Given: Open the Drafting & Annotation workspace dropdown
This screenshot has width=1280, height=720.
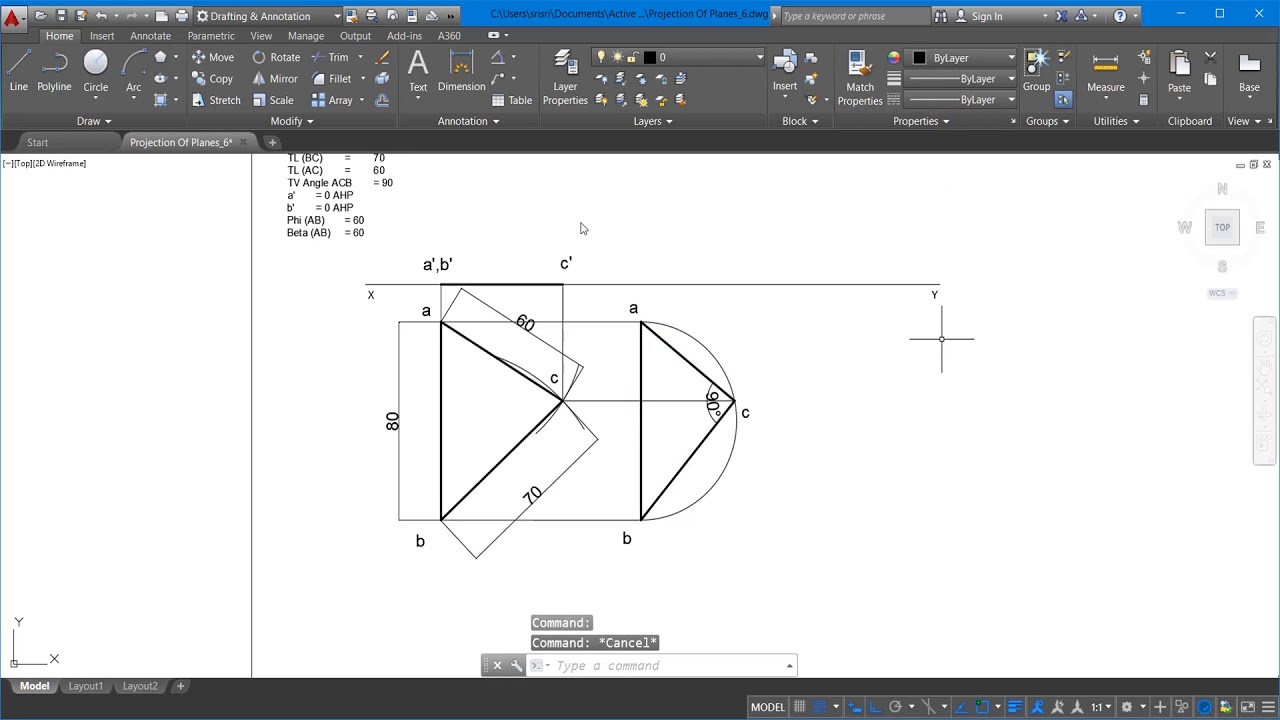Looking at the screenshot, I should [x=267, y=16].
